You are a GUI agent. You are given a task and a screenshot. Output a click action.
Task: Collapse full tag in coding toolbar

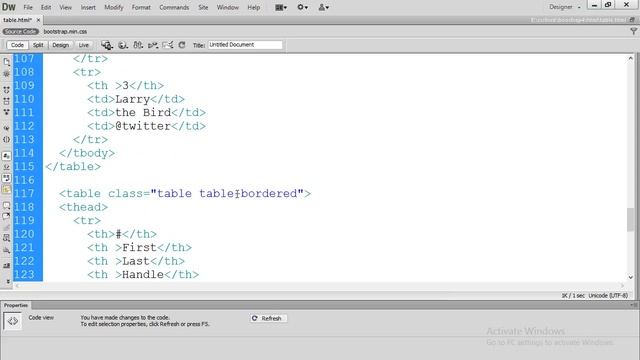click(7, 90)
